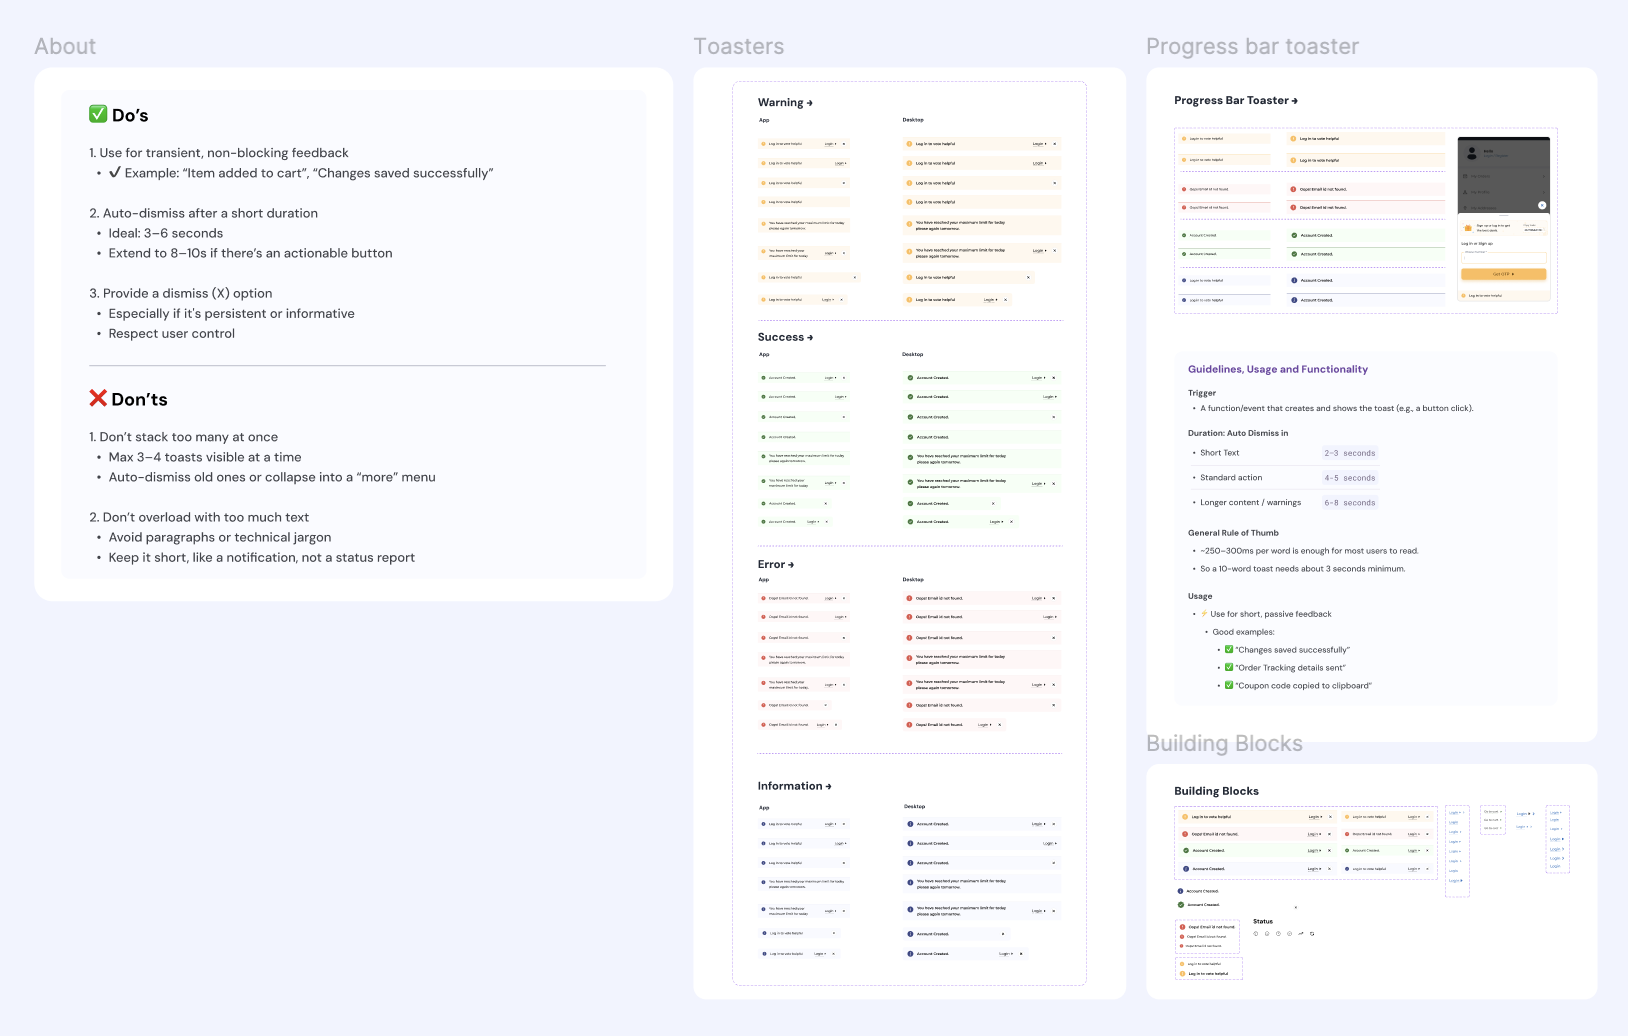The image size is (1628, 1036).
Task: Click the 'Guidelines, Usage and Functionality' purple heading
Action: click(1278, 369)
